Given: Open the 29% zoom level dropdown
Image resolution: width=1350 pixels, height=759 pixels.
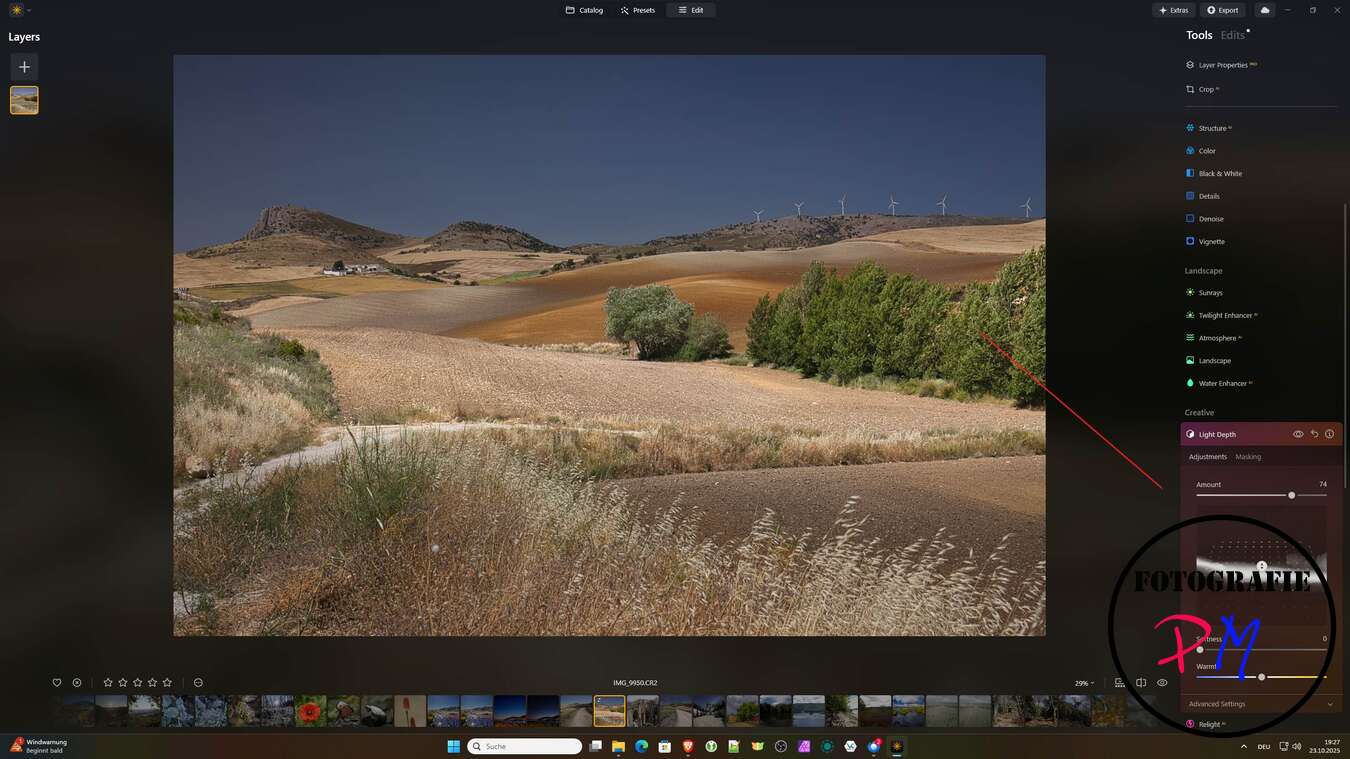Looking at the screenshot, I should [1084, 683].
